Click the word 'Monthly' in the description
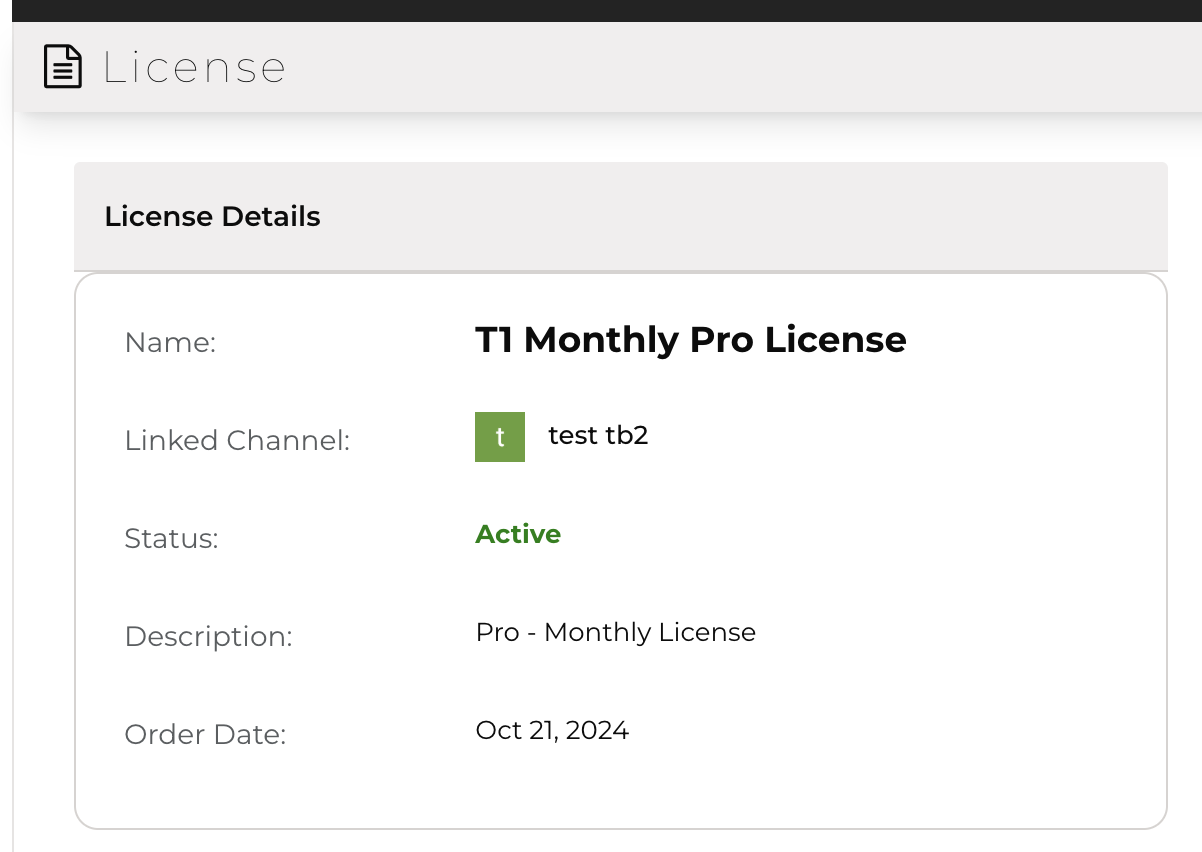This screenshot has height=852, width=1202. point(597,633)
